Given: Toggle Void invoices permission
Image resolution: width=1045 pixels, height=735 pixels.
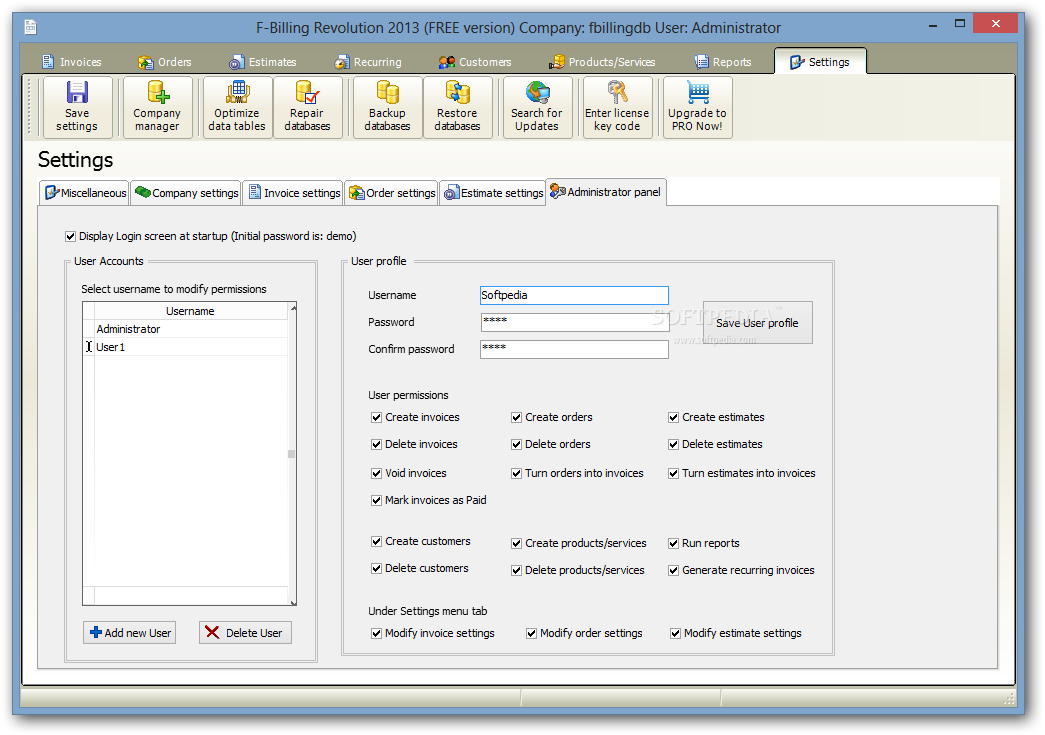Looking at the screenshot, I should [x=377, y=473].
